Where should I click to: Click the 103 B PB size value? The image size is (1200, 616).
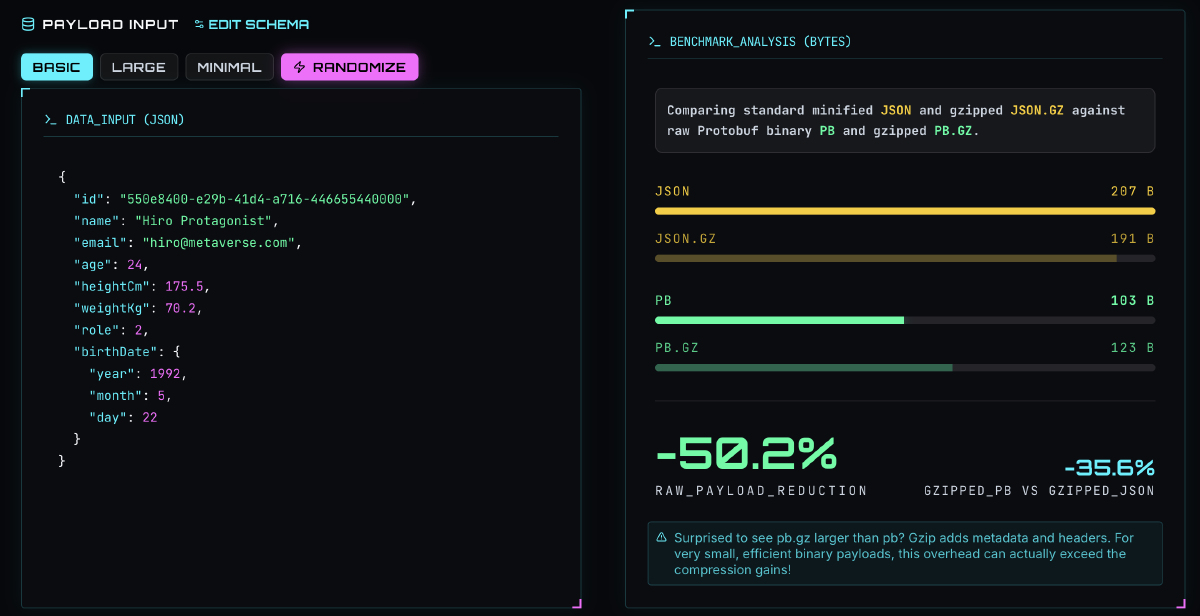[x=1132, y=301]
